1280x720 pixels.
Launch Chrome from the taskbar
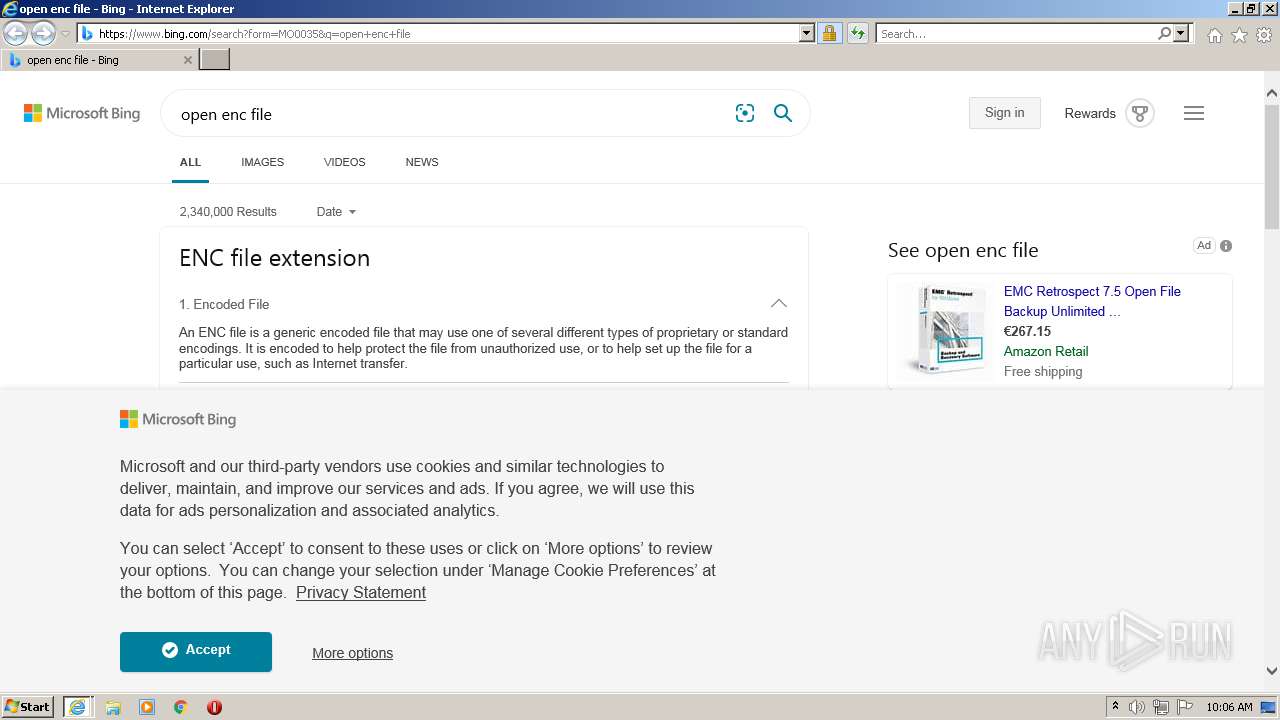pos(181,707)
